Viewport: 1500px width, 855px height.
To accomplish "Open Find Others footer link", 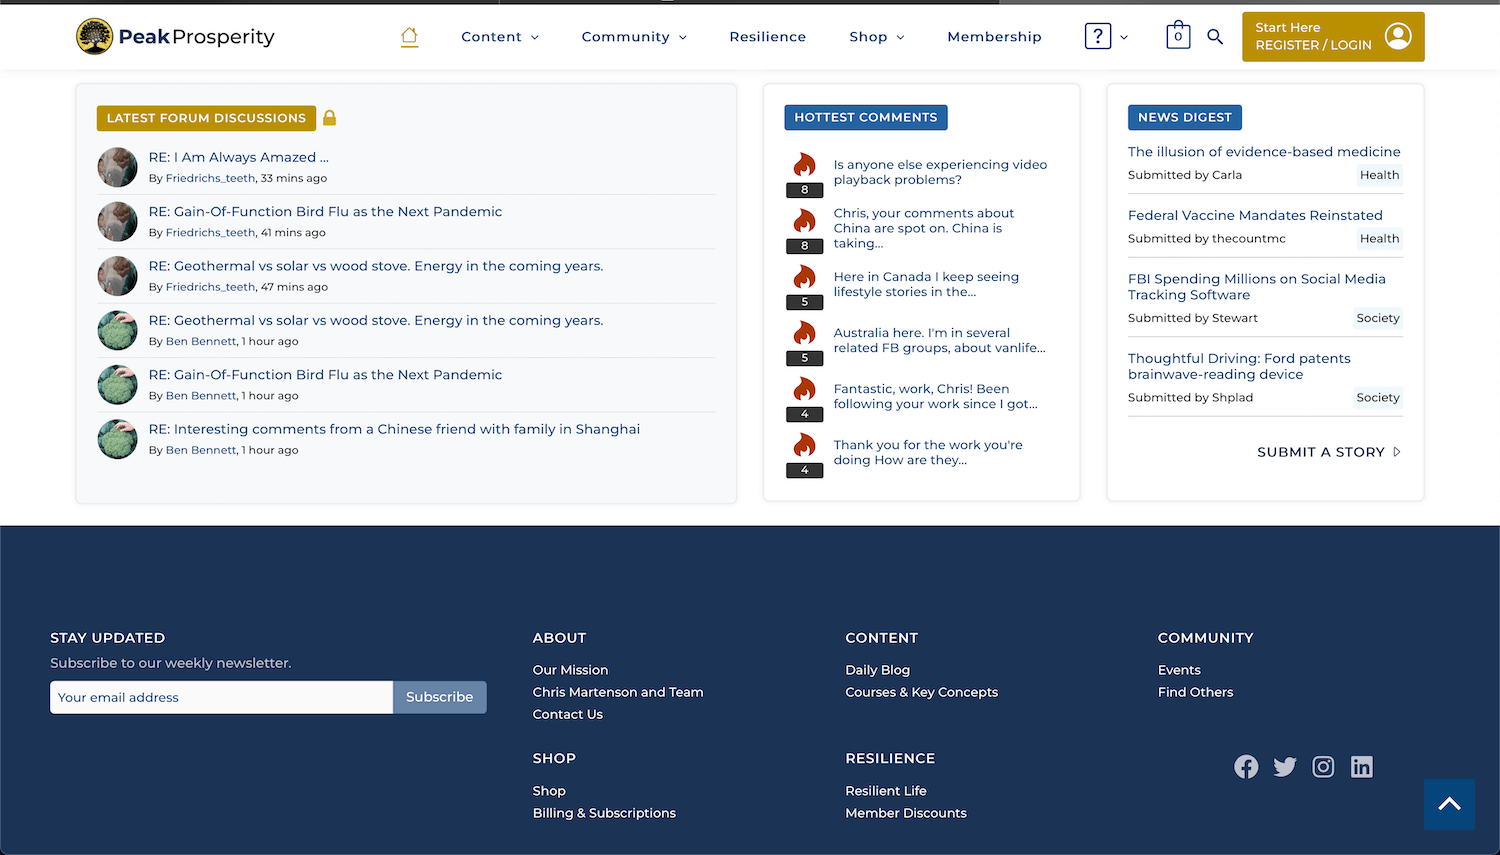I will tap(1195, 692).
